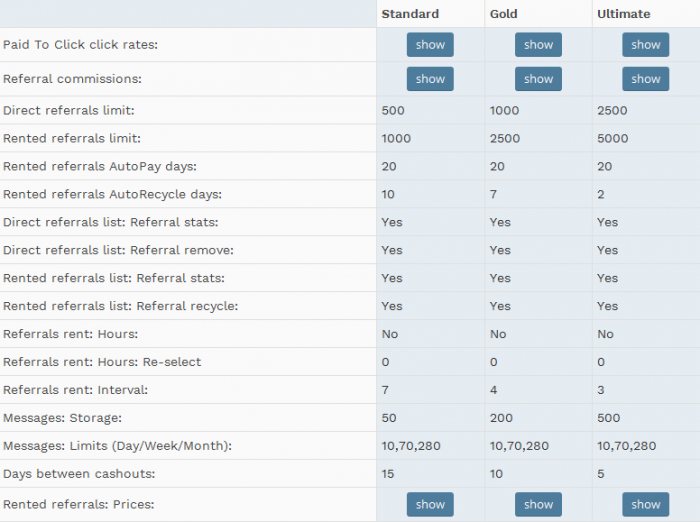Click the Rented referrals limit label
The width and height of the screenshot is (700, 522).
point(72,138)
